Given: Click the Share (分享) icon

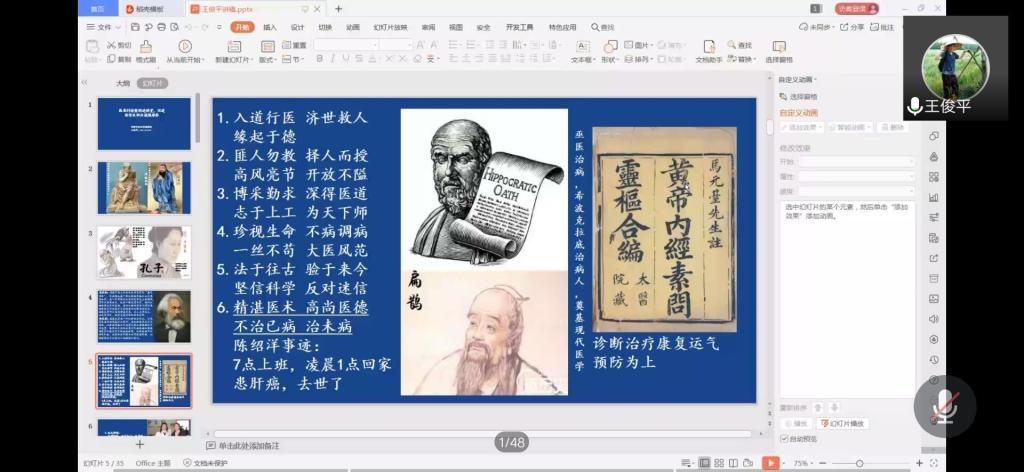Looking at the screenshot, I should (844, 27).
